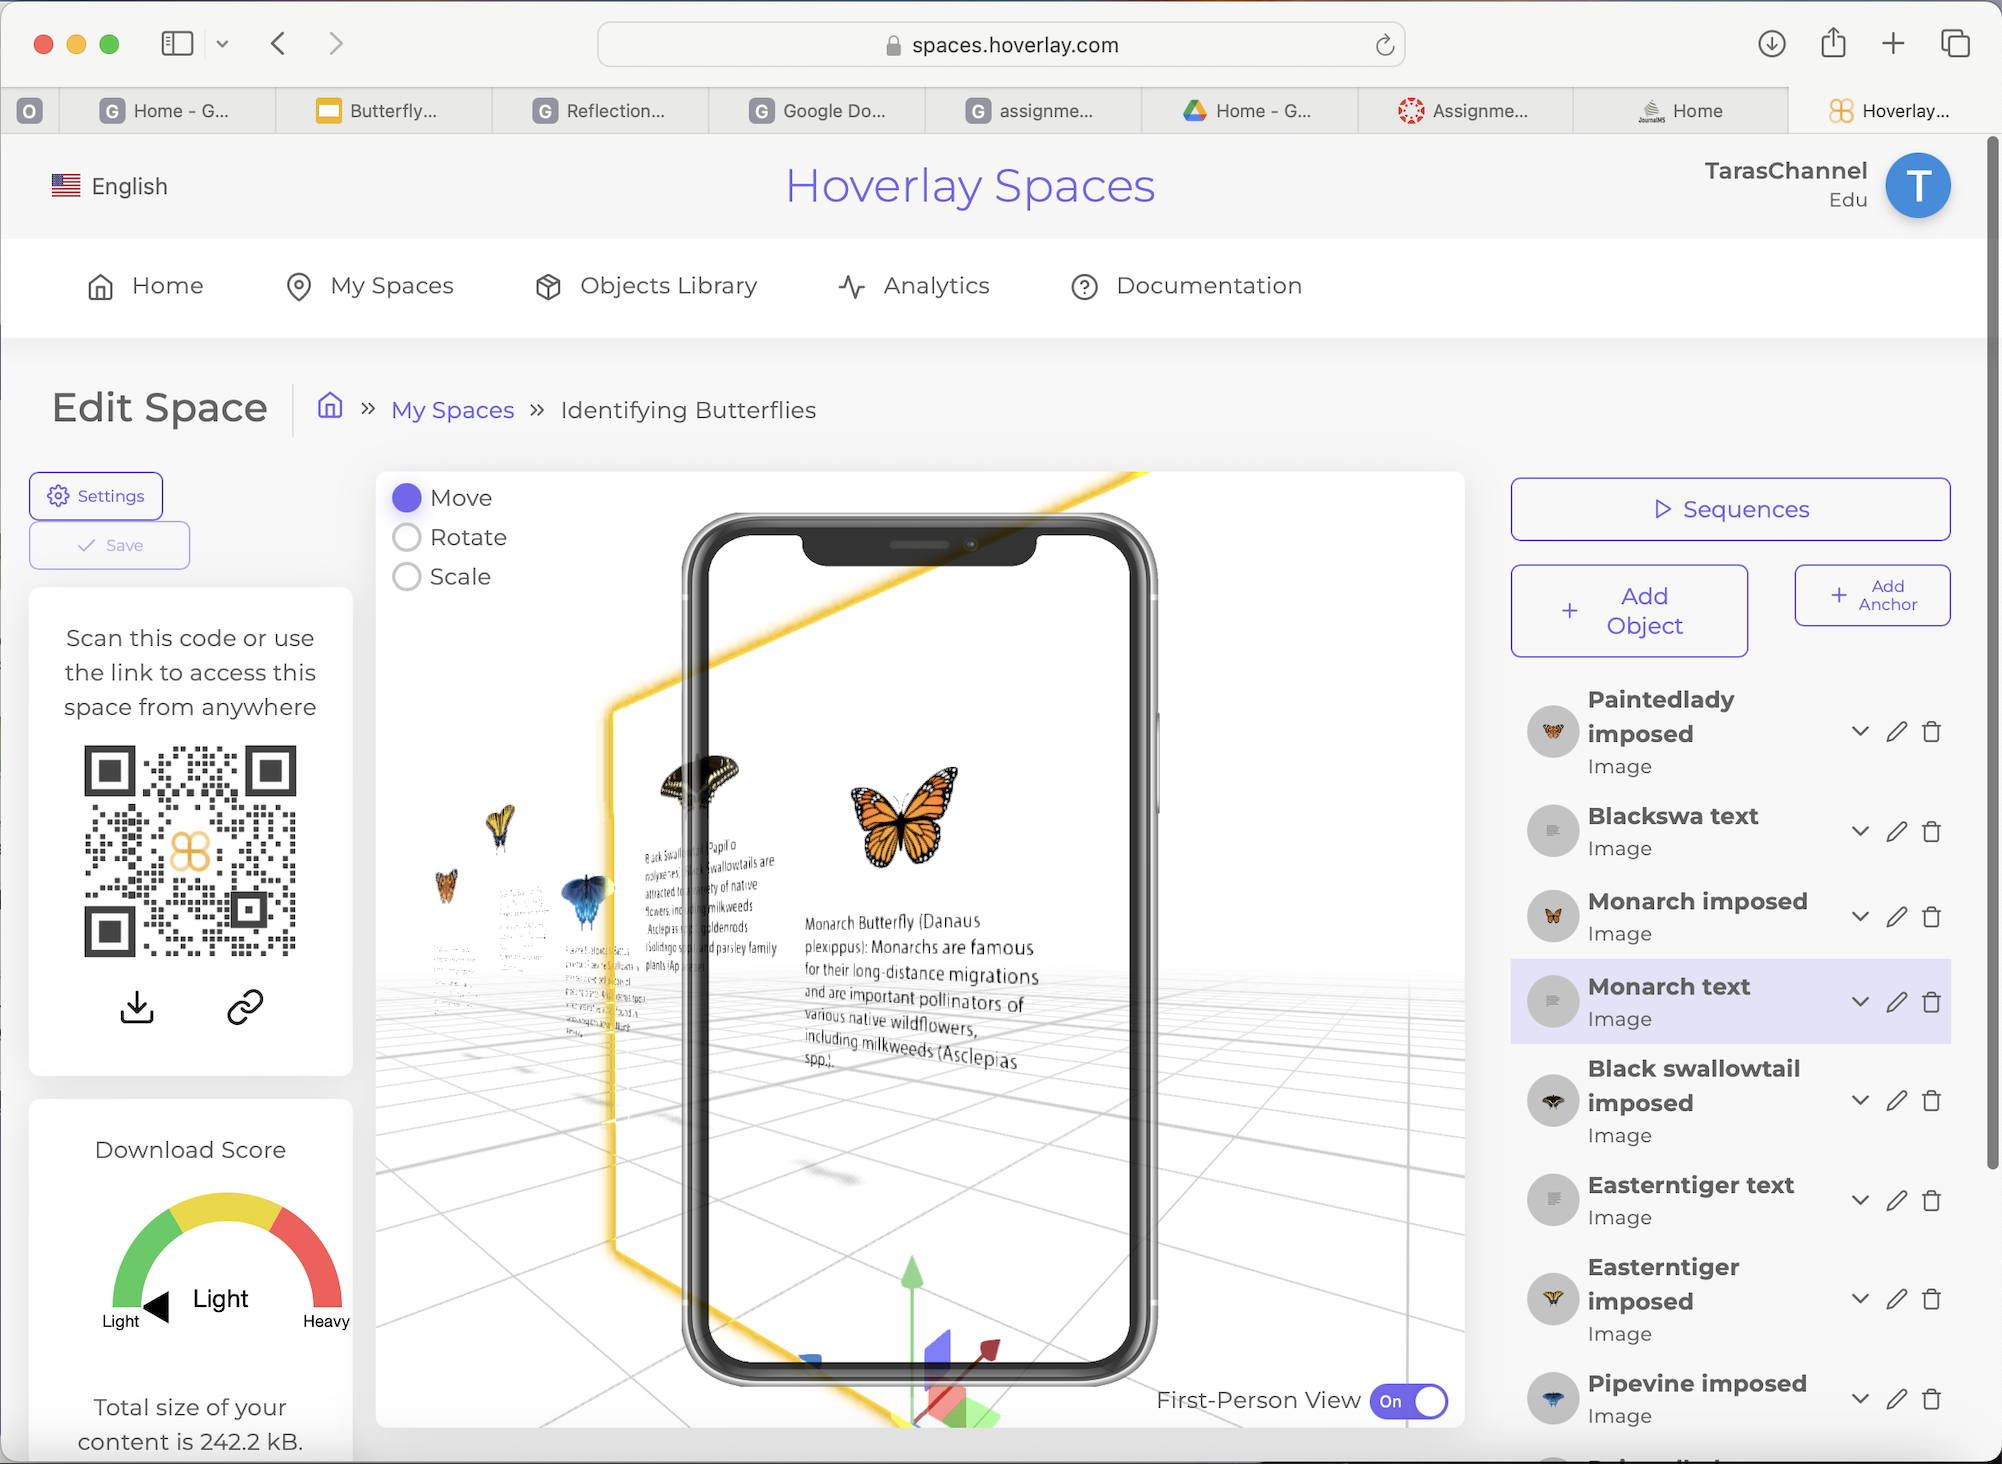
Task: Open the English language selector
Action: click(110, 186)
